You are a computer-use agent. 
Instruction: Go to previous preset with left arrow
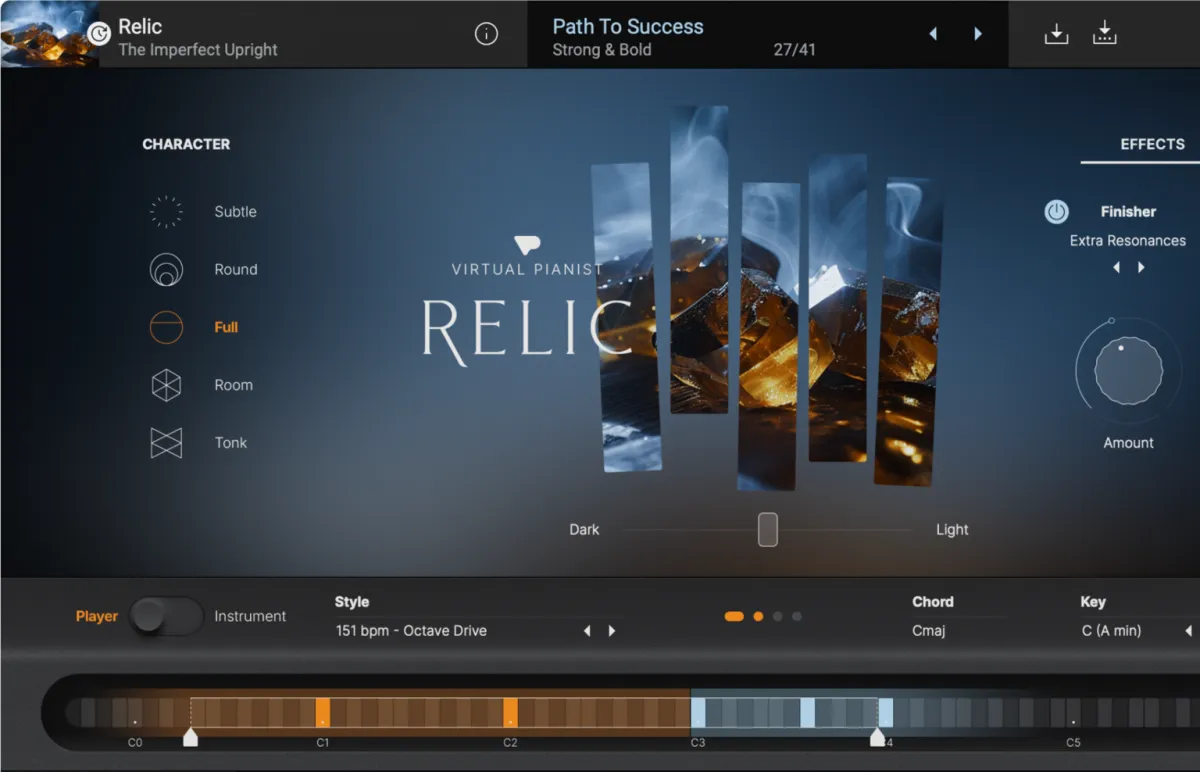pos(933,34)
